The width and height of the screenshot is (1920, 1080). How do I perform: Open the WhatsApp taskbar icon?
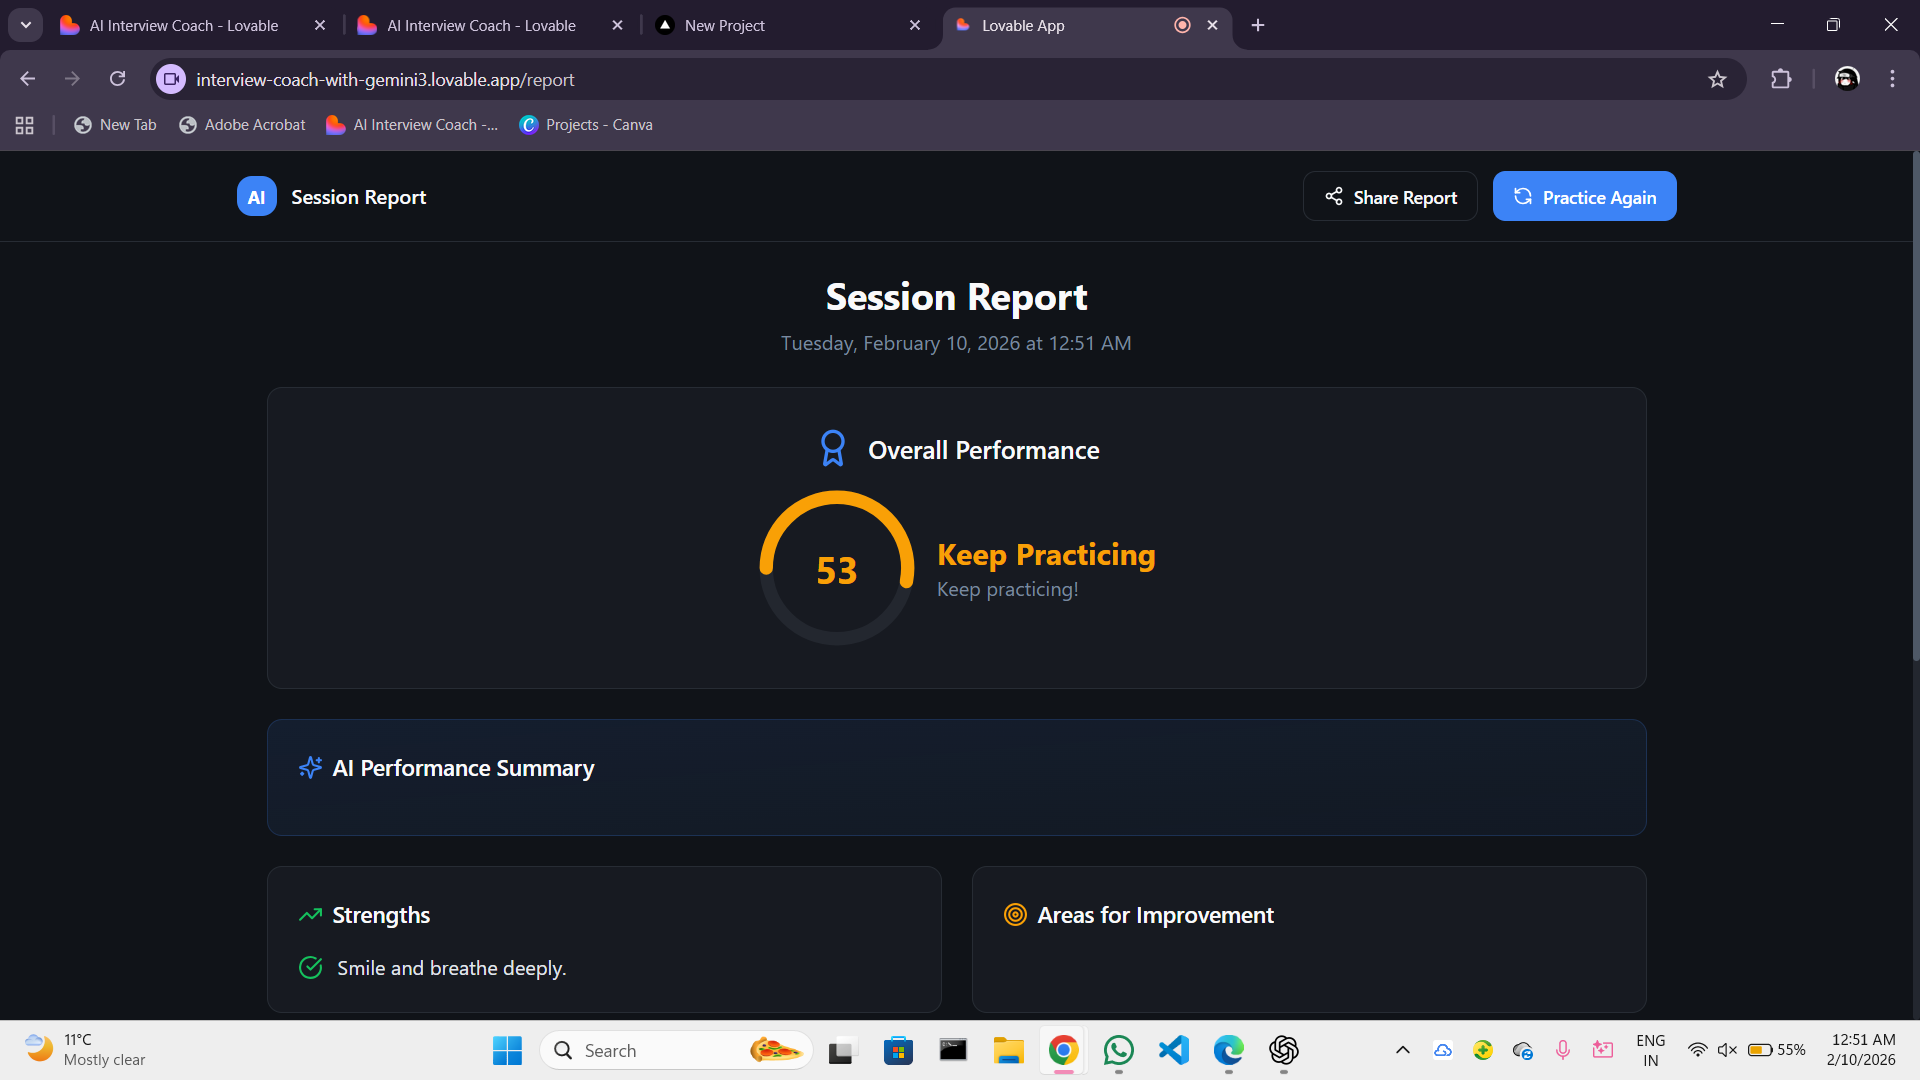click(1118, 1050)
